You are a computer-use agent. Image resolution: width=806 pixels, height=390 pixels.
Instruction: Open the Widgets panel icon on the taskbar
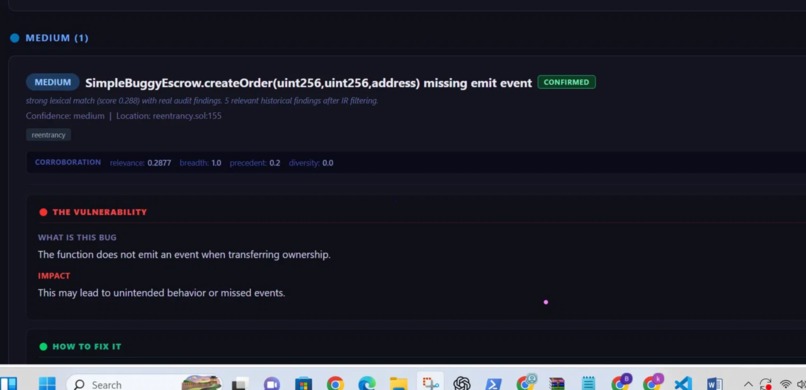[x=9, y=383]
